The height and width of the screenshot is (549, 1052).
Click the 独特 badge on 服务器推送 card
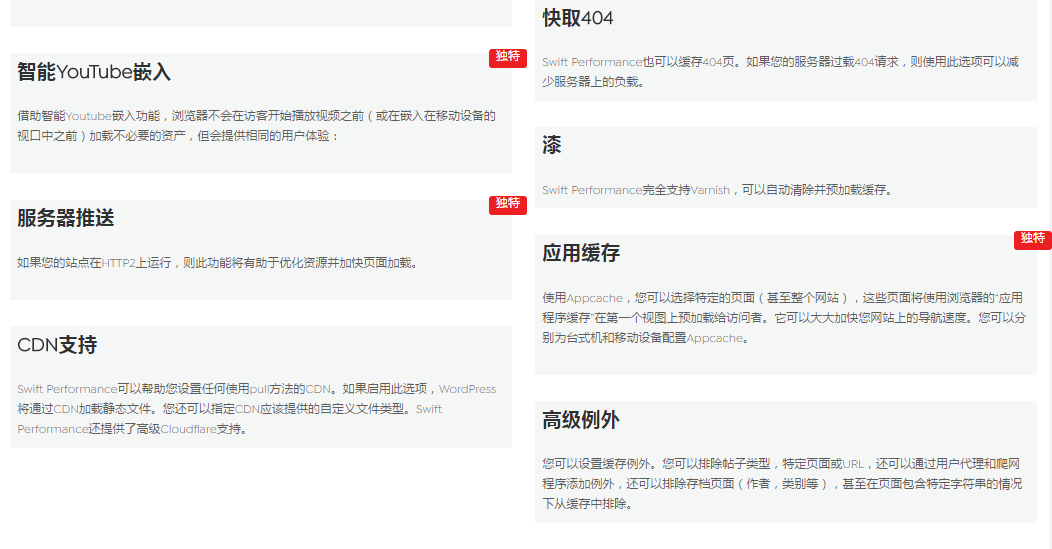coord(507,204)
